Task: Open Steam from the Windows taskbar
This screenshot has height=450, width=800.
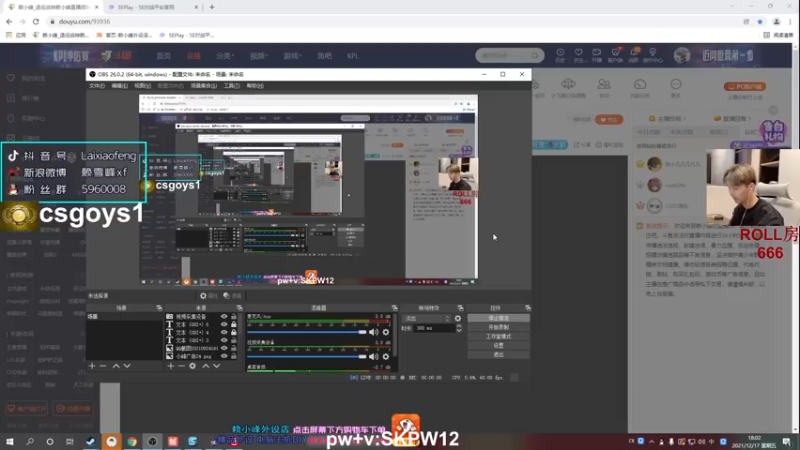Action: pyautogui.click(x=90, y=441)
